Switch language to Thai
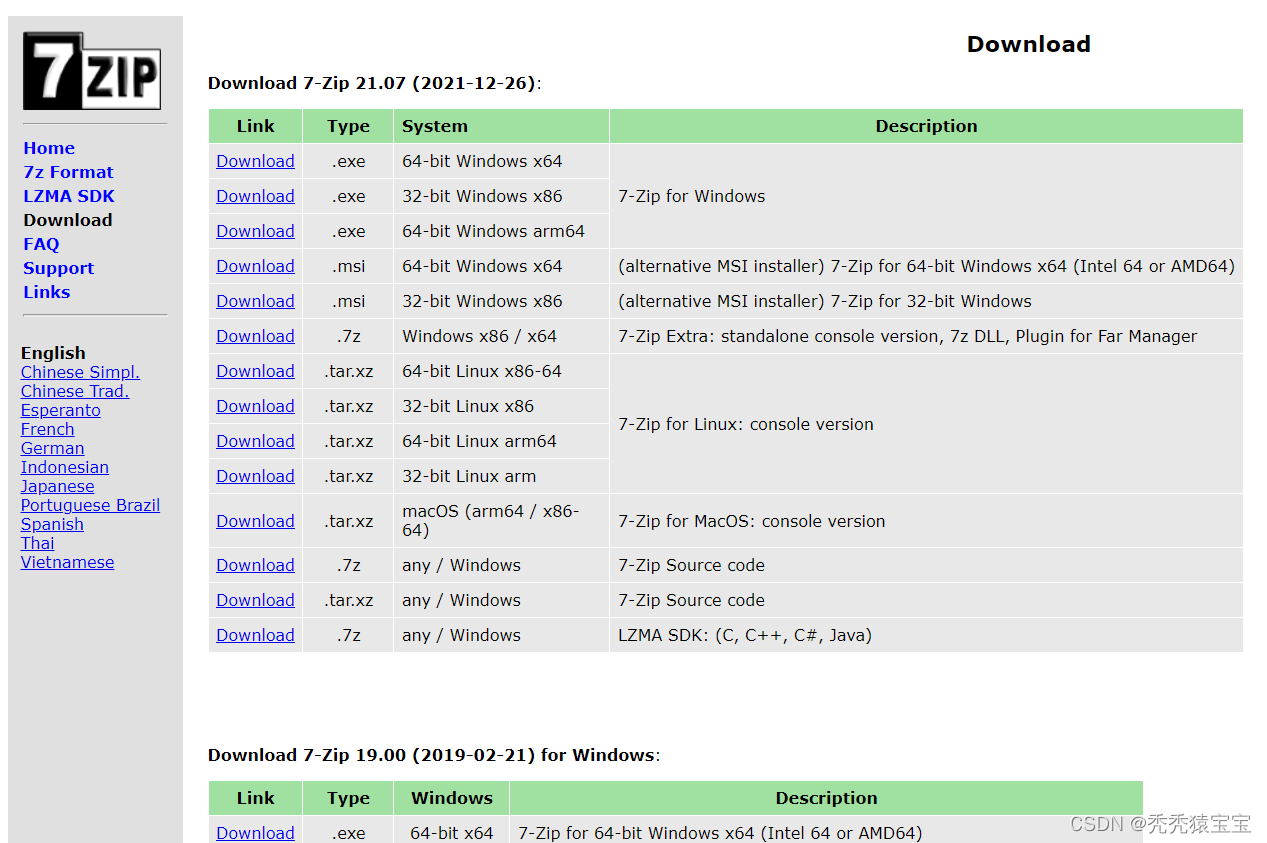This screenshot has width=1267, height=843. click(38, 543)
